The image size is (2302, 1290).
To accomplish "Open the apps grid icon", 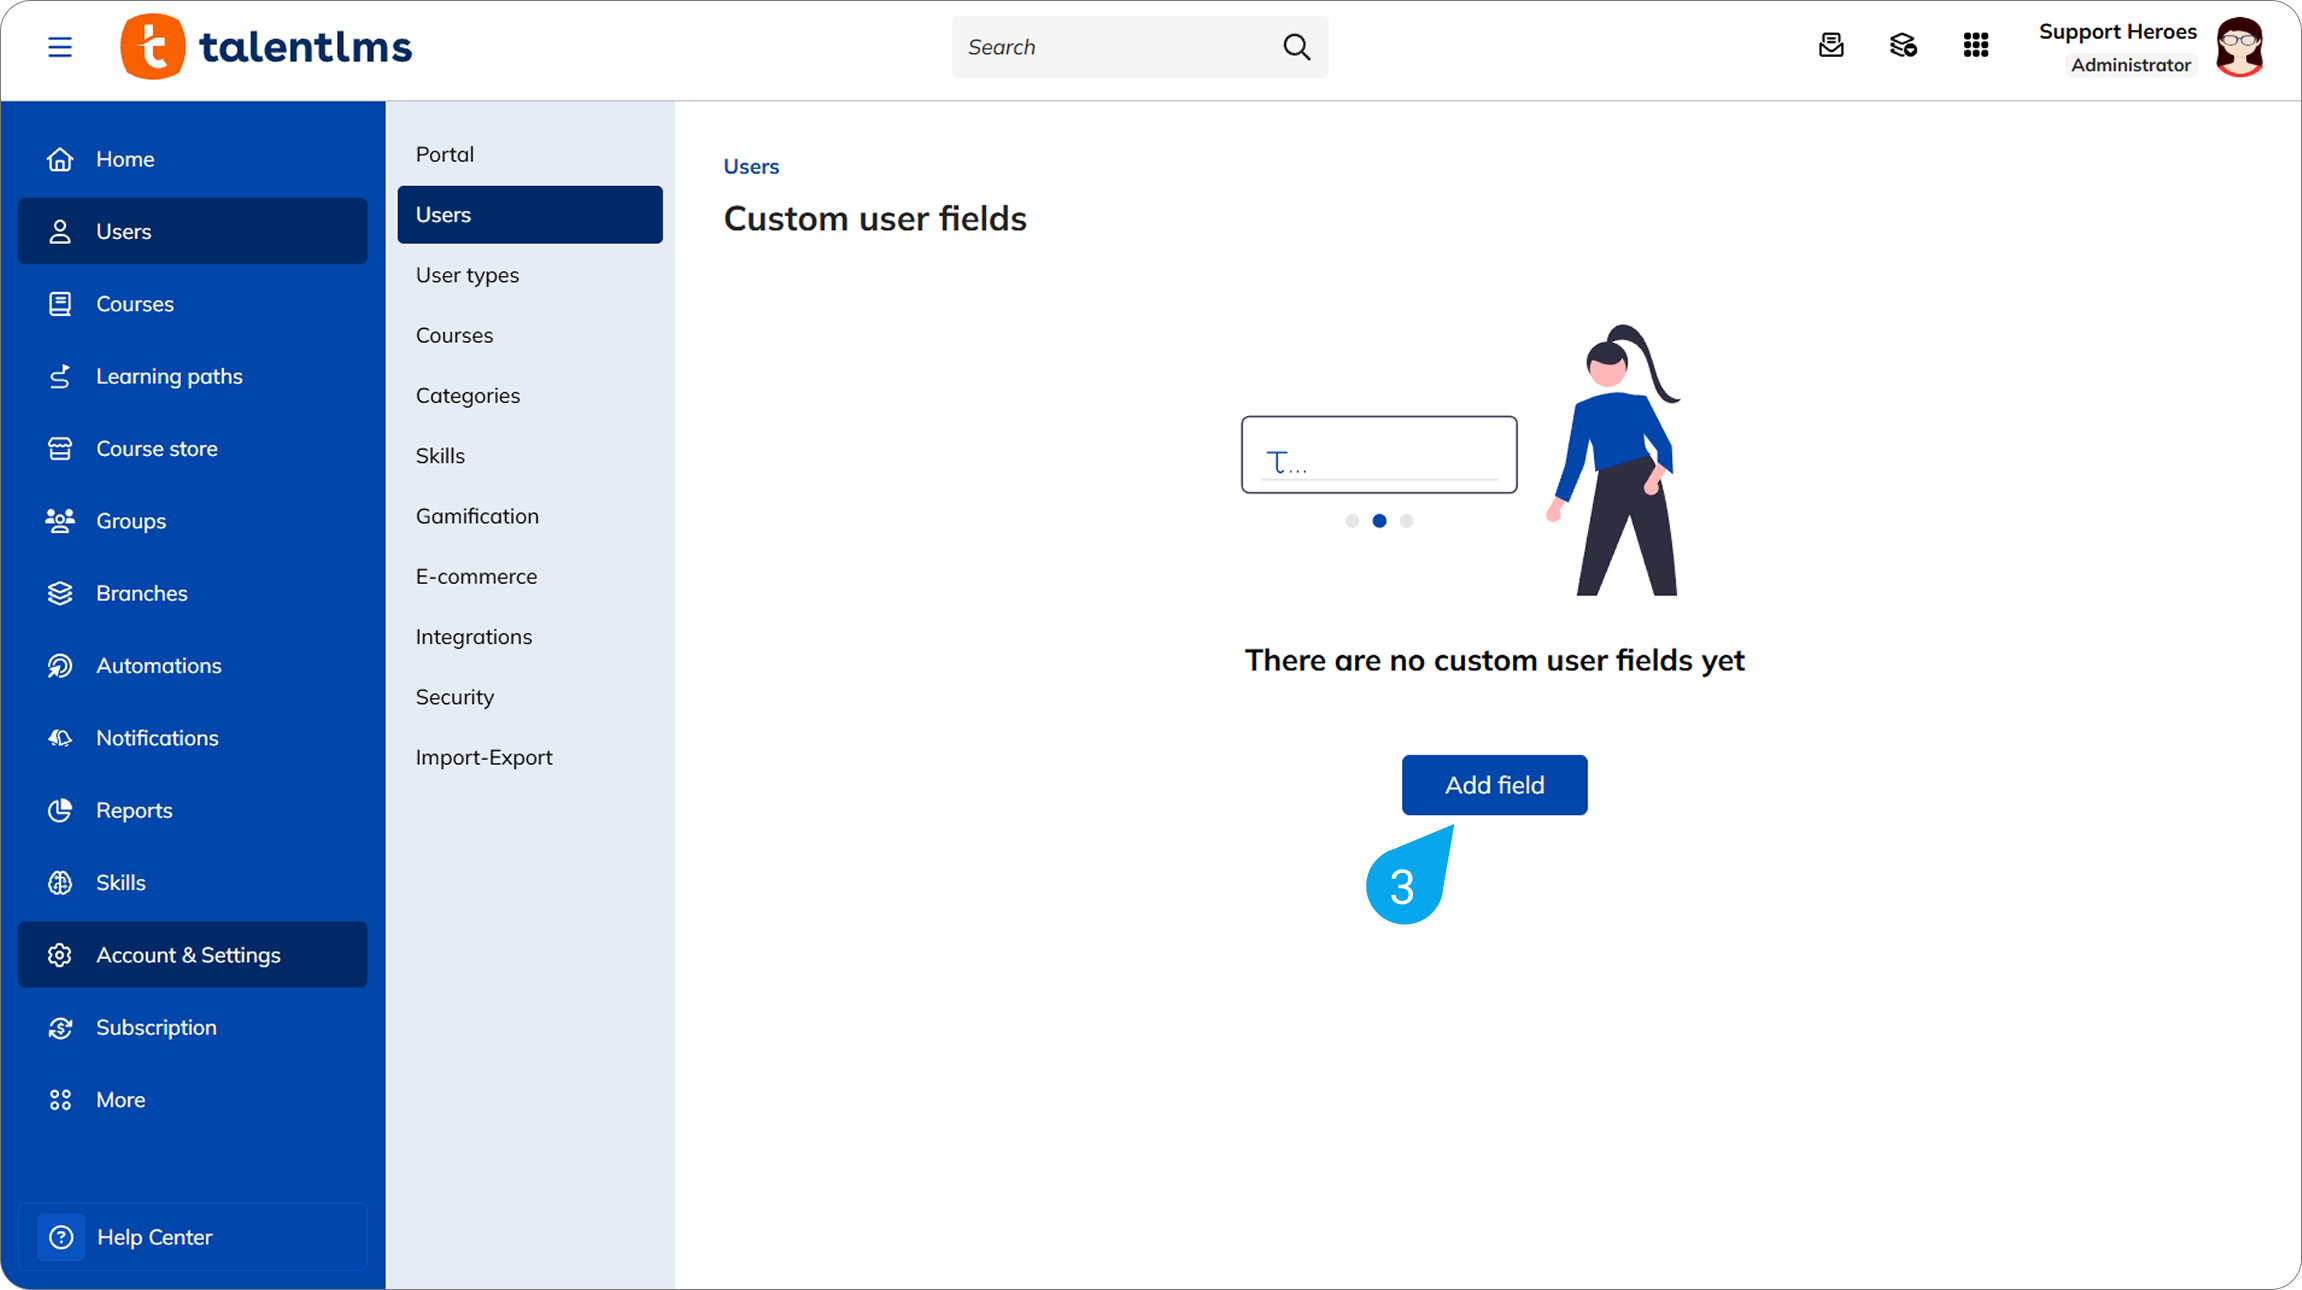I will click(1976, 46).
